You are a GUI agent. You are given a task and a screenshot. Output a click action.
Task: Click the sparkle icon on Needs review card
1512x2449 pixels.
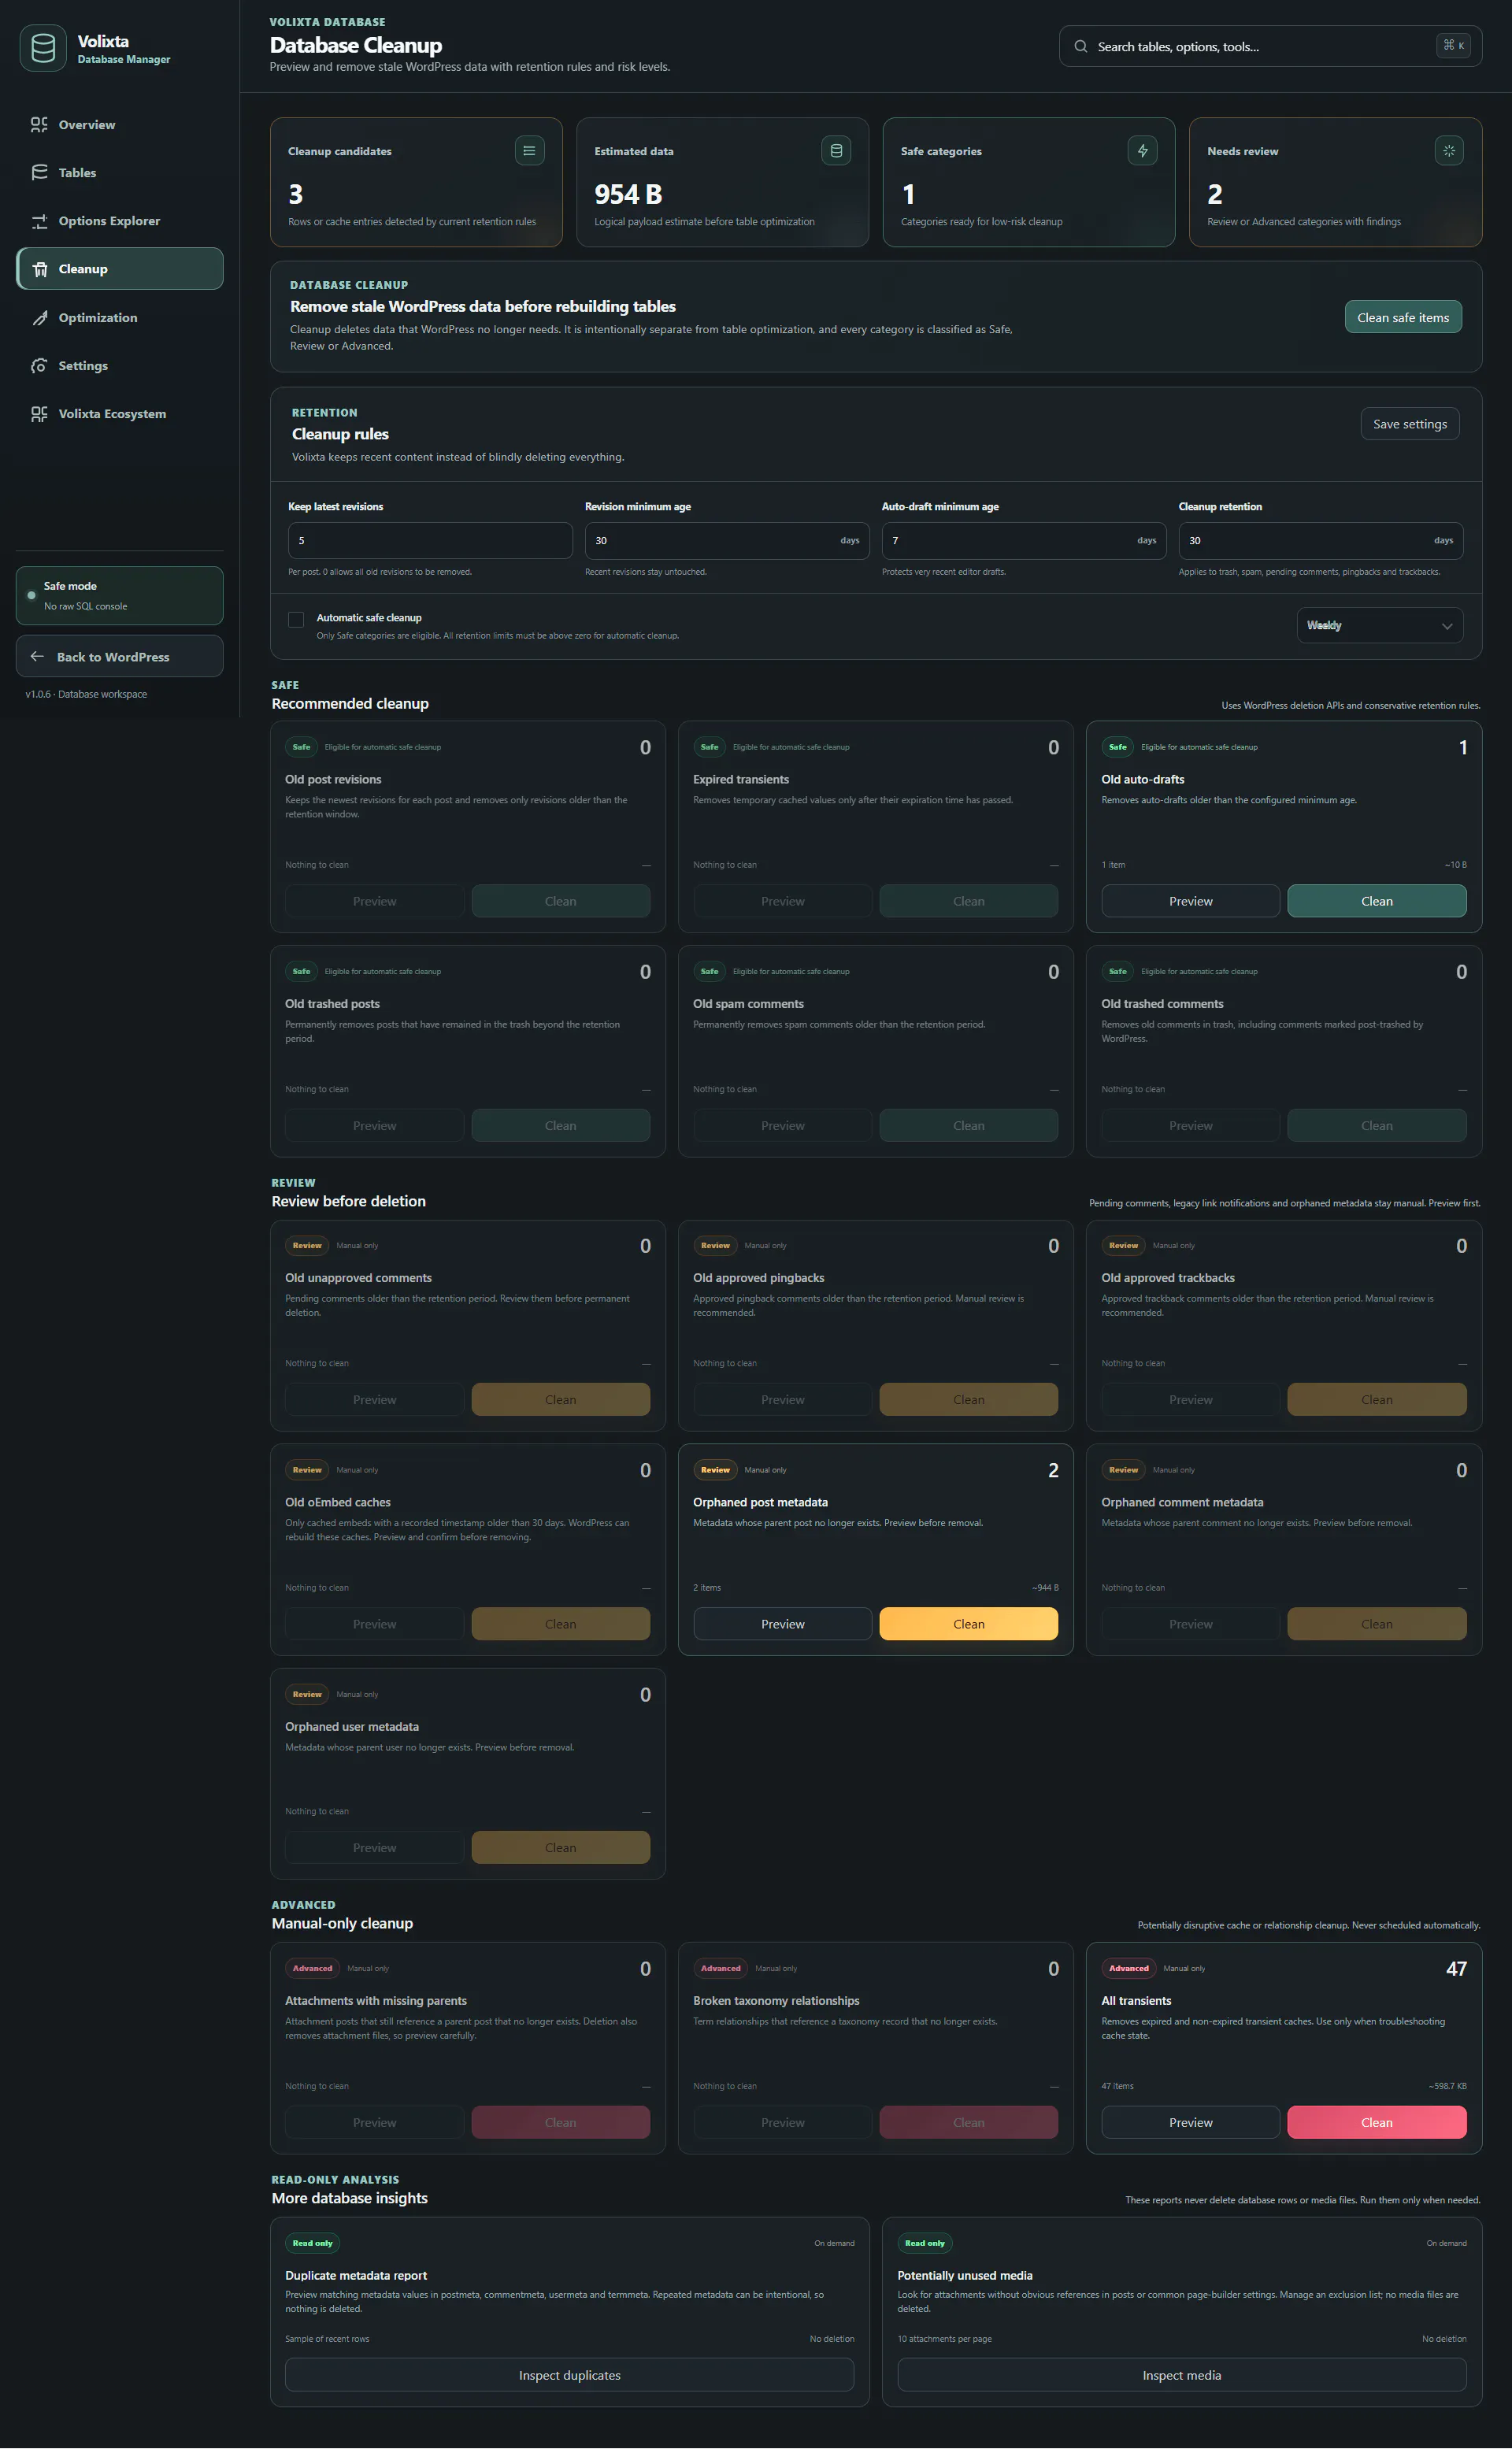1448,151
